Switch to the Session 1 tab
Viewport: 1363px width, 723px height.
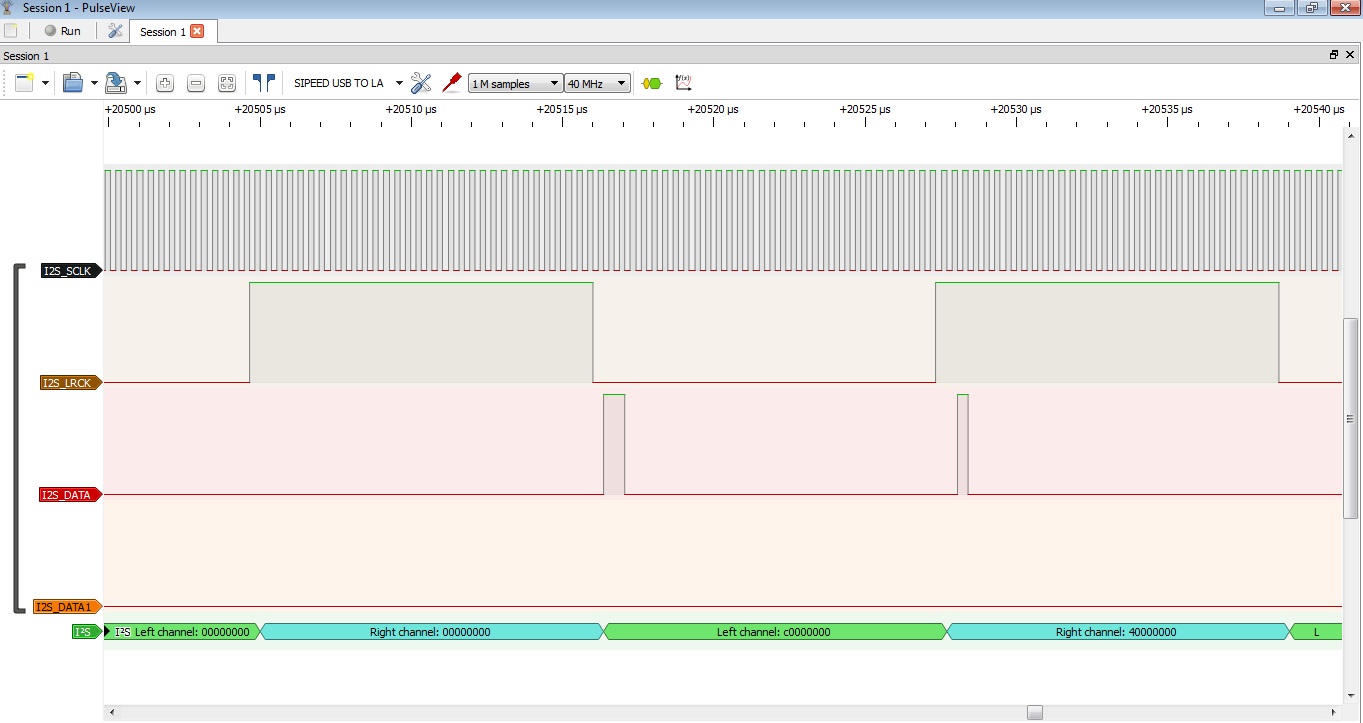click(162, 32)
